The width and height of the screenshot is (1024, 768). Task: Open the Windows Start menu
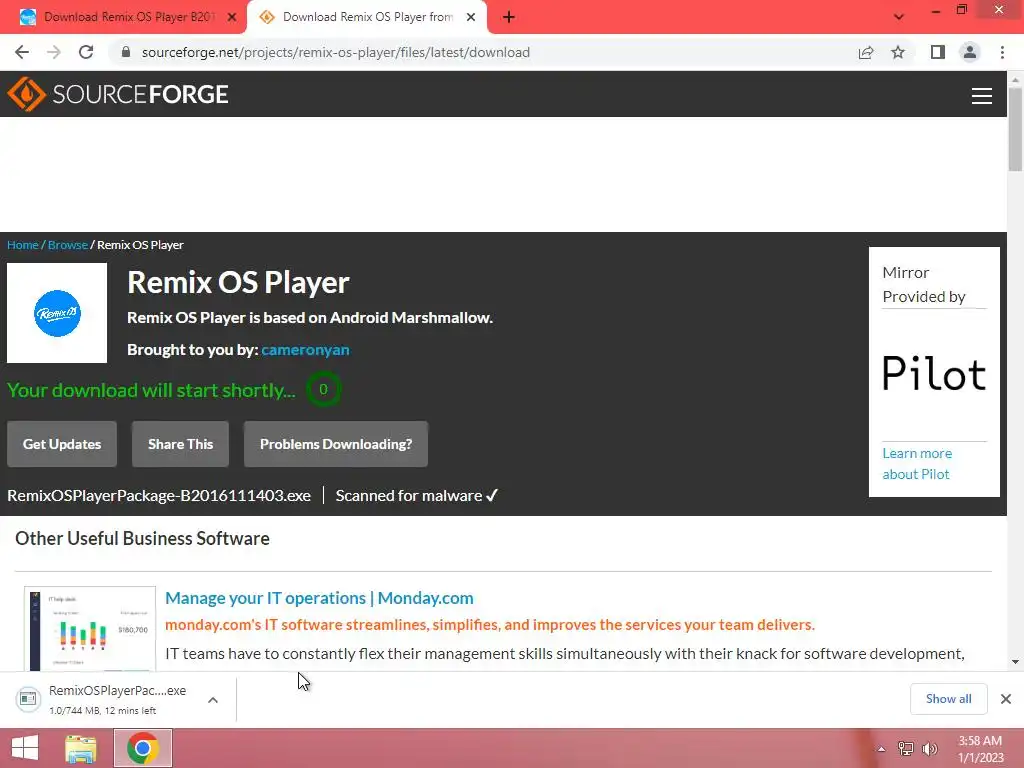point(25,748)
